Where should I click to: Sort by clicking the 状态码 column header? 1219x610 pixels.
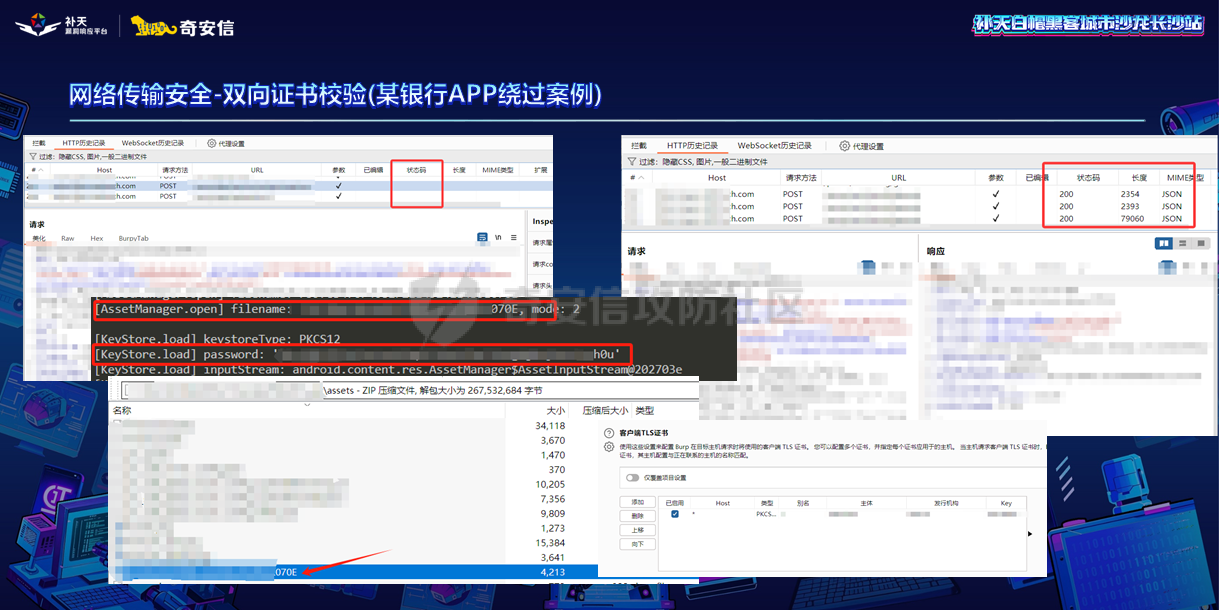click(x=415, y=169)
